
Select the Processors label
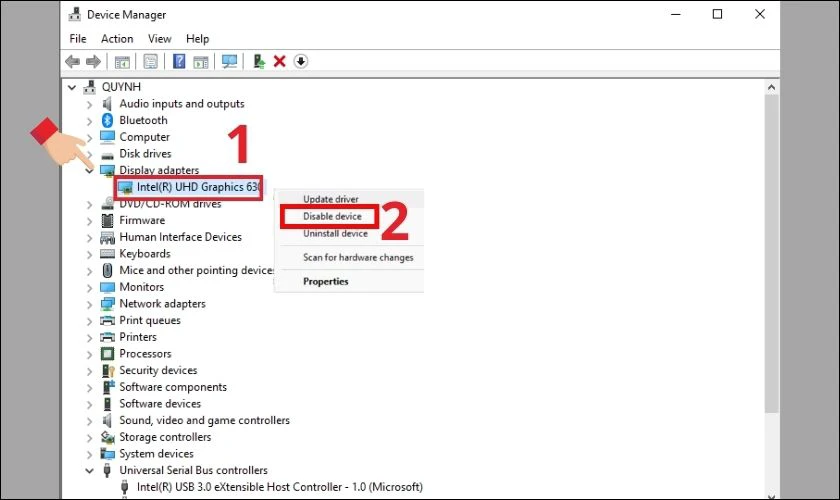(x=145, y=354)
